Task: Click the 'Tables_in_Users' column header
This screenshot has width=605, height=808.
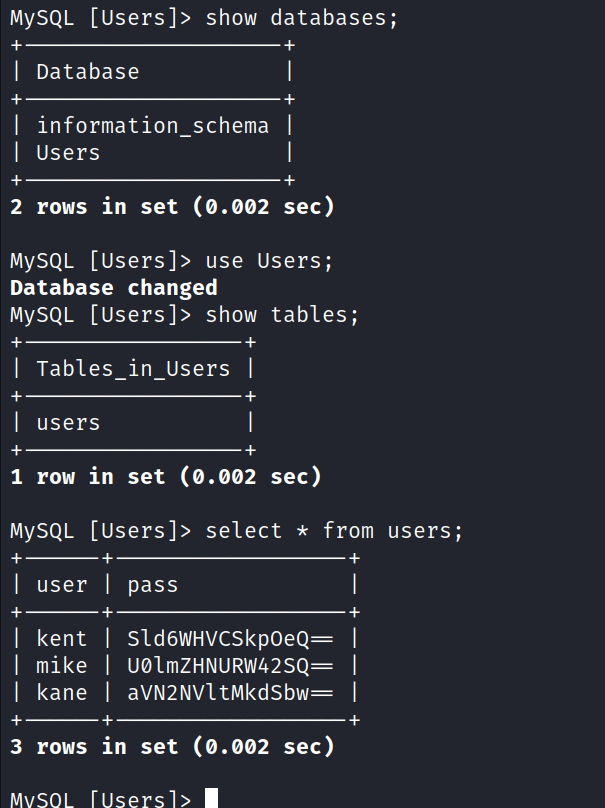Action: coord(133,369)
